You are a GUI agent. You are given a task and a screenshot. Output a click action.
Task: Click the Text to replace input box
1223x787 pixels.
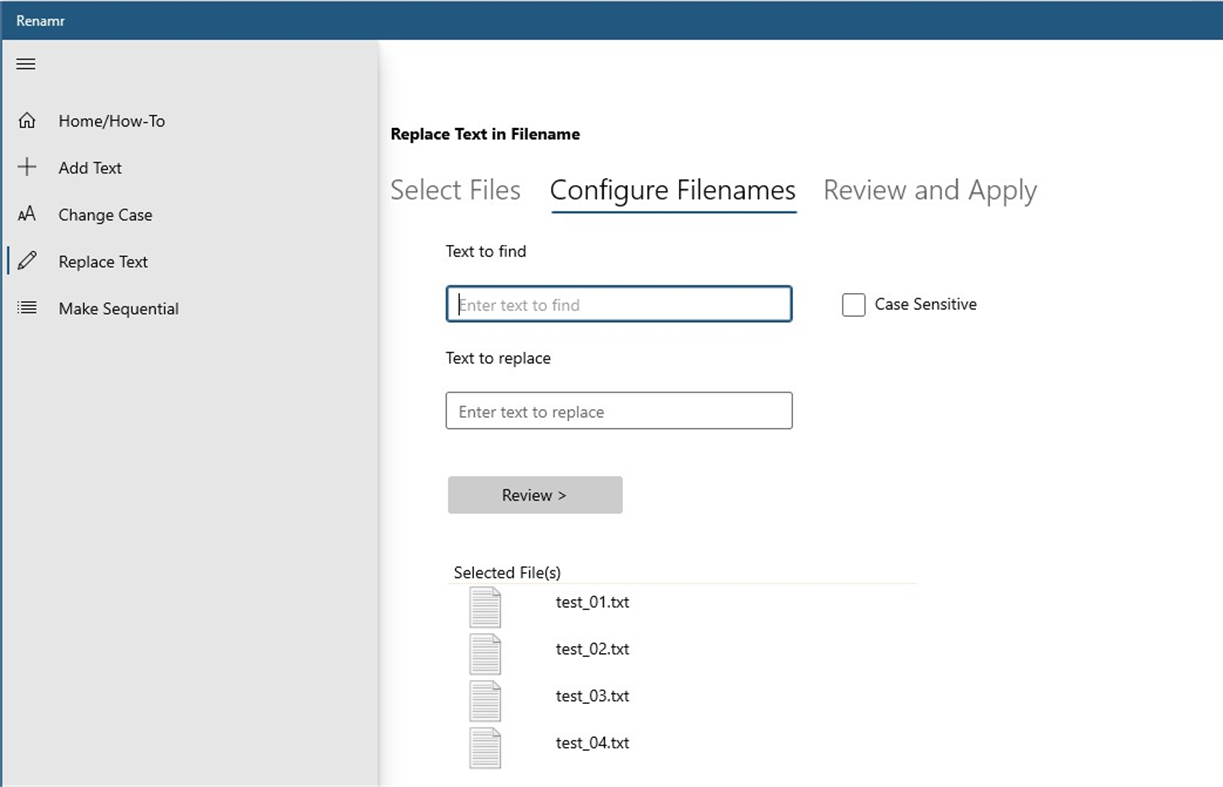click(x=618, y=411)
